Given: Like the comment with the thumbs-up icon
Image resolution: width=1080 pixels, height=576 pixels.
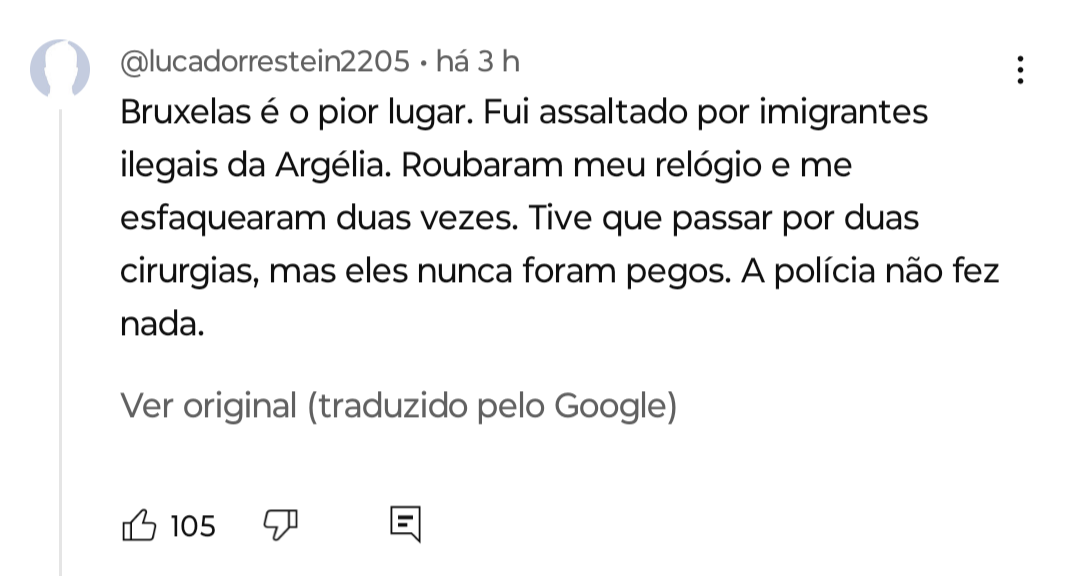Looking at the screenshot, I should click(139, 524).
